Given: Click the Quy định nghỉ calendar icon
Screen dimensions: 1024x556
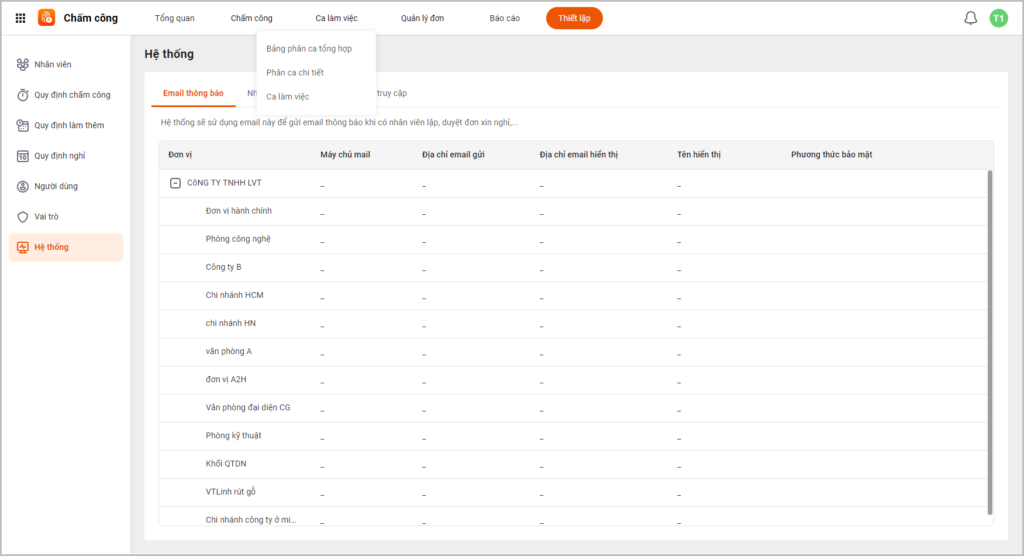Looking at the screenshot, I should [x=23, y=156].
